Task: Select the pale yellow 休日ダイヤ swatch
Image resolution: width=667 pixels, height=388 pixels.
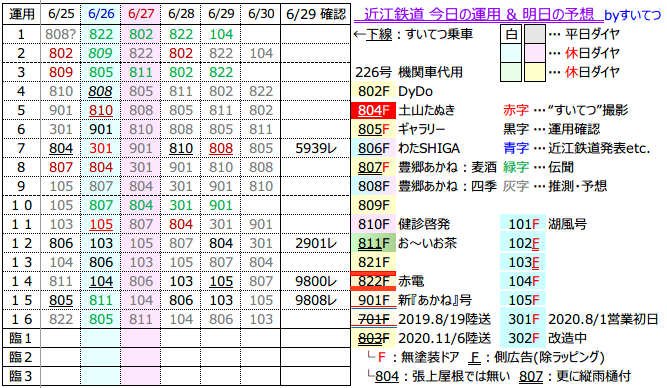Action: pyautogui.click(x=534, y=72)
